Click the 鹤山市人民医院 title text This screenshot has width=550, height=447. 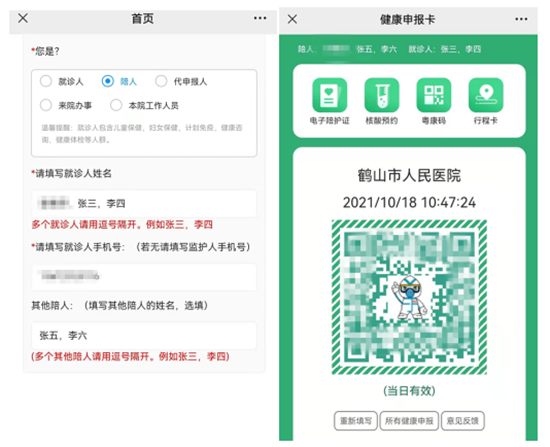point(409,175)
